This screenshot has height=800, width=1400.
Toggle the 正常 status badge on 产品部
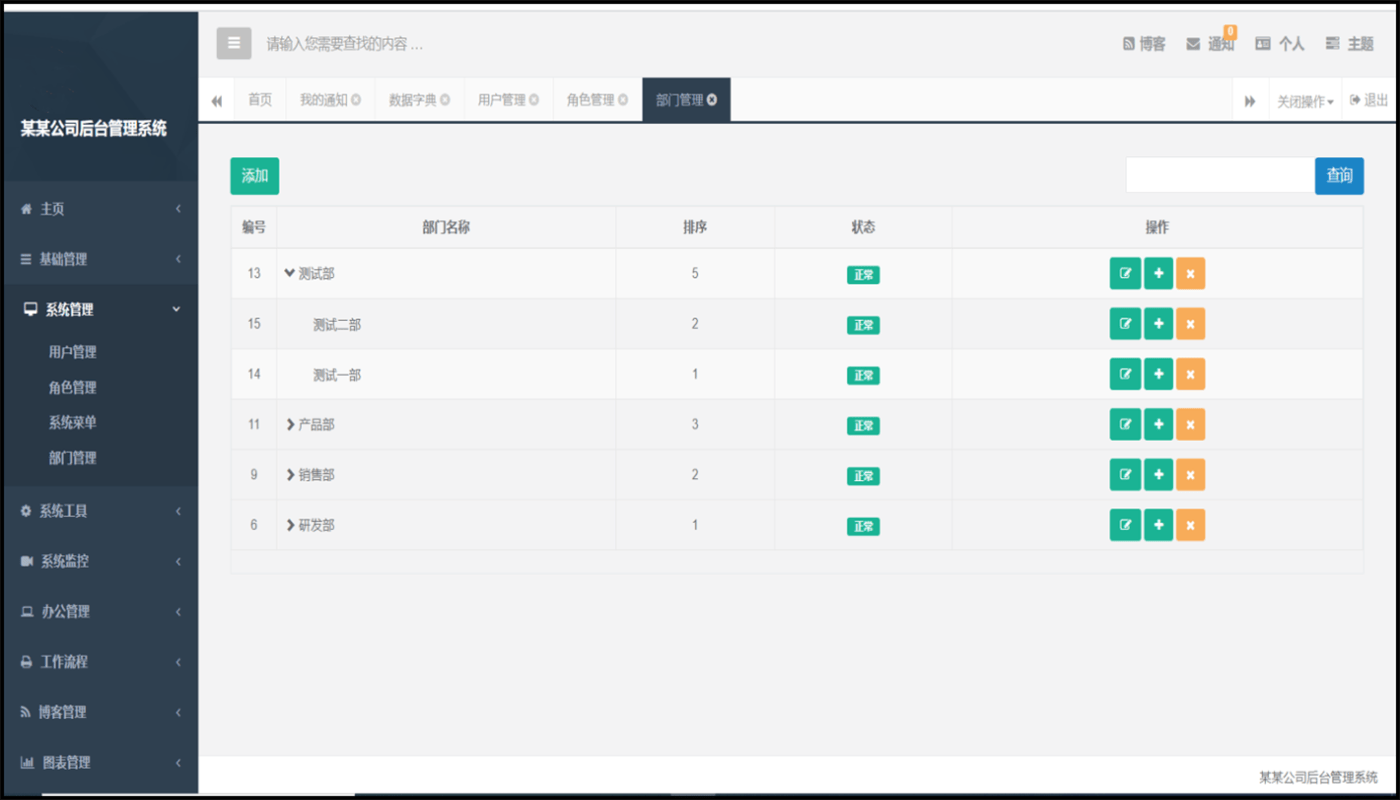tap(862, 425)
